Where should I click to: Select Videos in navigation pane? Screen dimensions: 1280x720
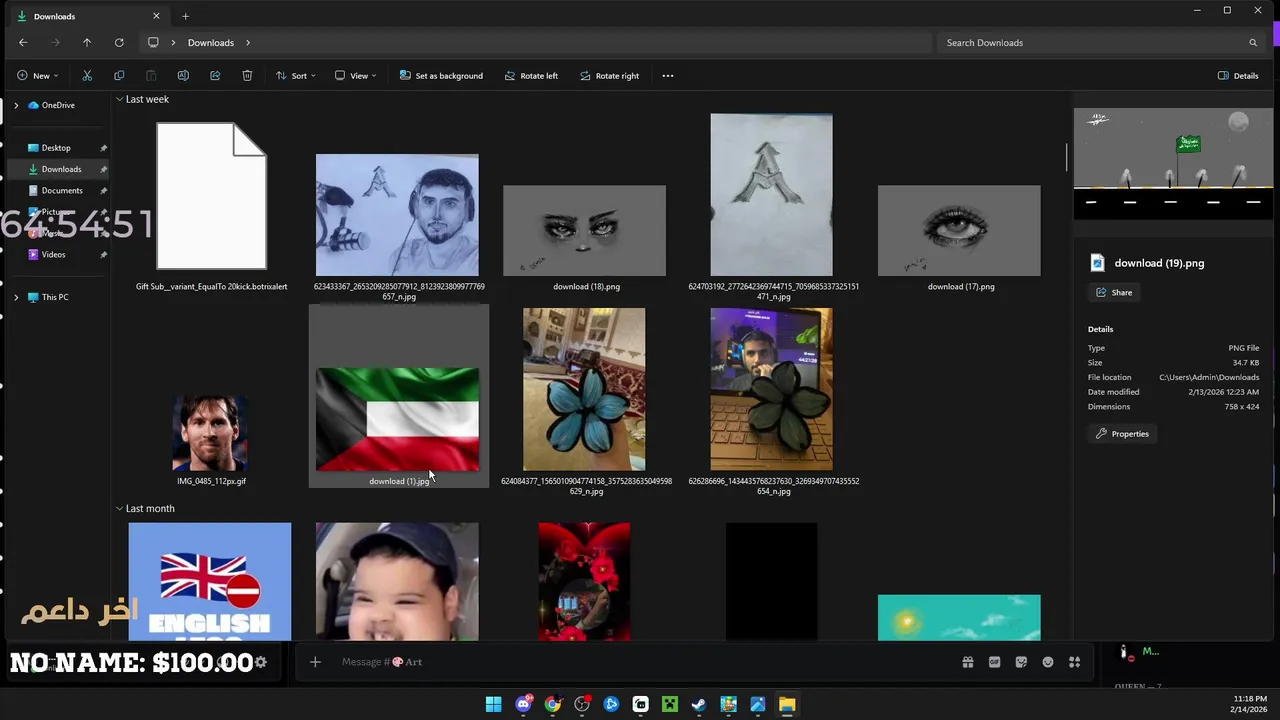pyautogui.click(x=53, y=254)
